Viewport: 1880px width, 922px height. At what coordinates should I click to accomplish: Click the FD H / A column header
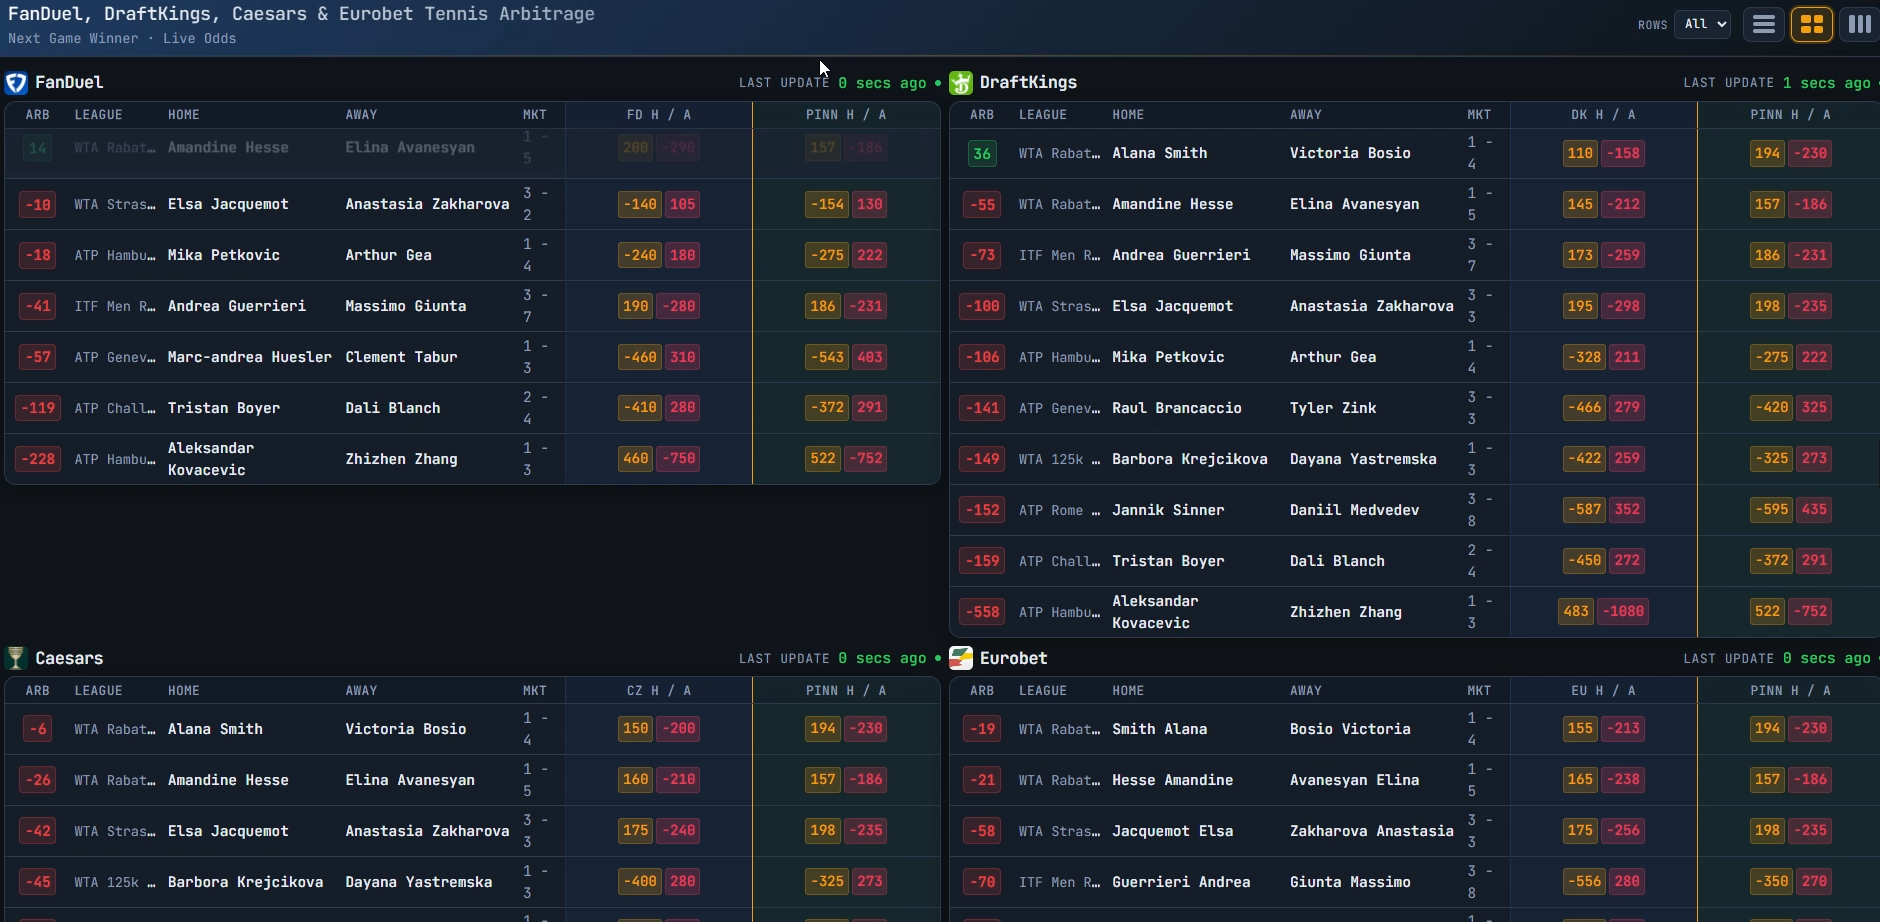(x=659, y=115)
